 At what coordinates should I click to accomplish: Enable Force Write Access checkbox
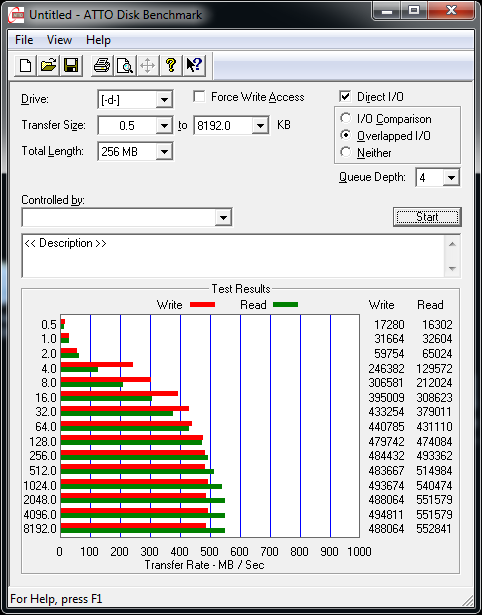click(199, 96)
